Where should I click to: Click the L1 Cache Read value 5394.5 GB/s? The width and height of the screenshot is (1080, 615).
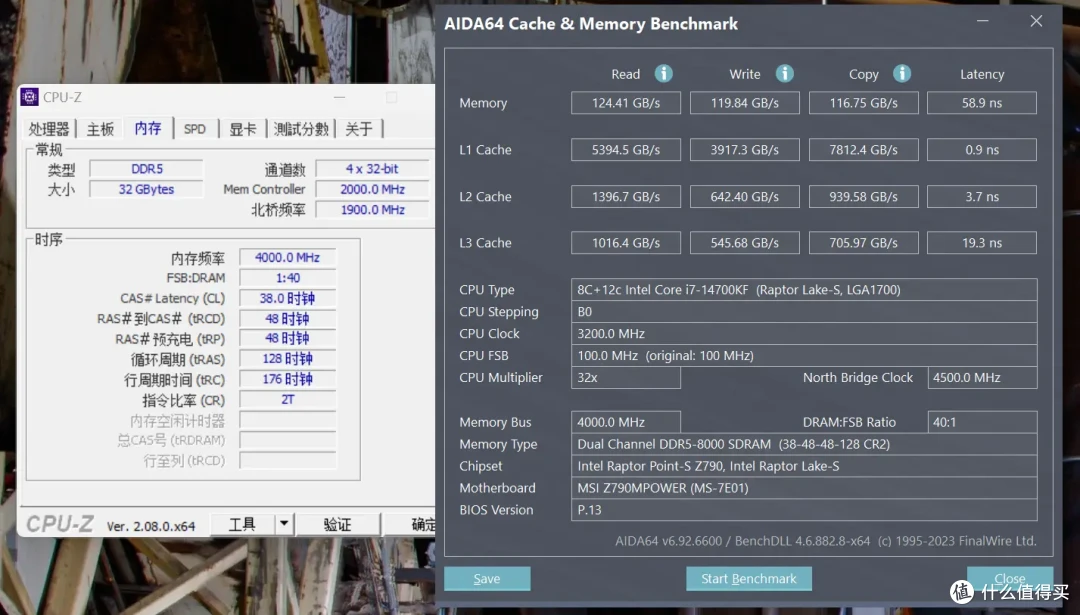(625, 149)
